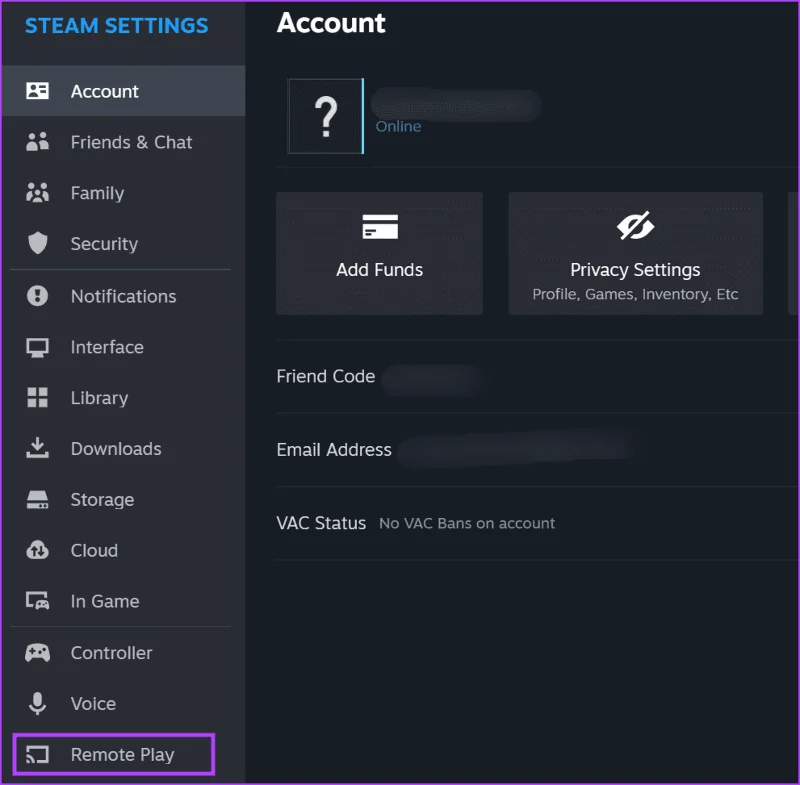The image size is (800, 785).
Task: Go to Controller settings
Action: [123, 653]
